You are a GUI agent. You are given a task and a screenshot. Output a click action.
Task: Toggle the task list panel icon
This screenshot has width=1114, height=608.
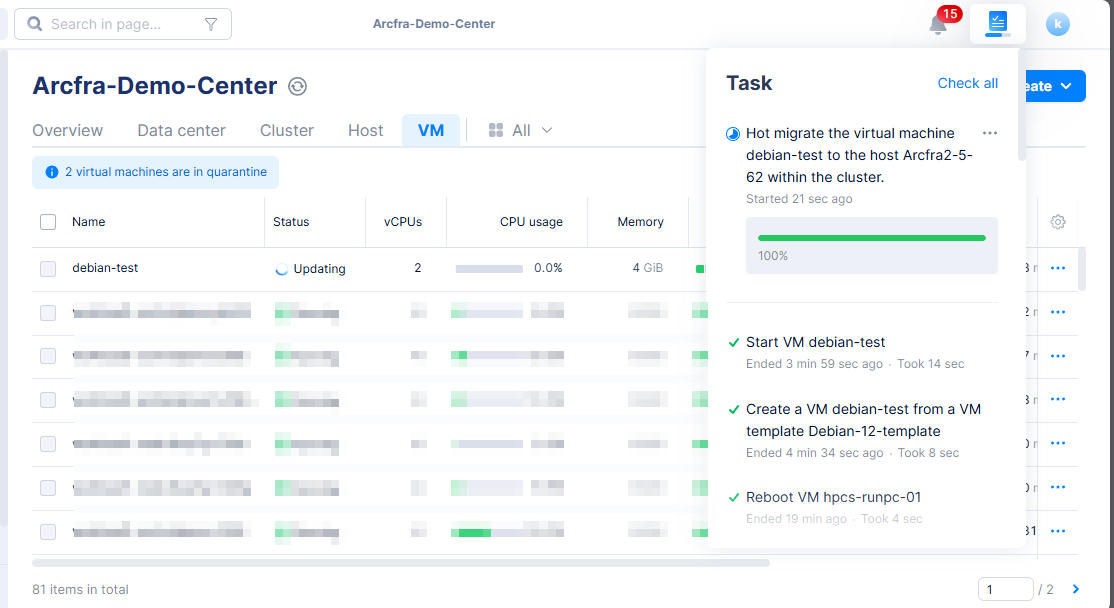(997, 23)
